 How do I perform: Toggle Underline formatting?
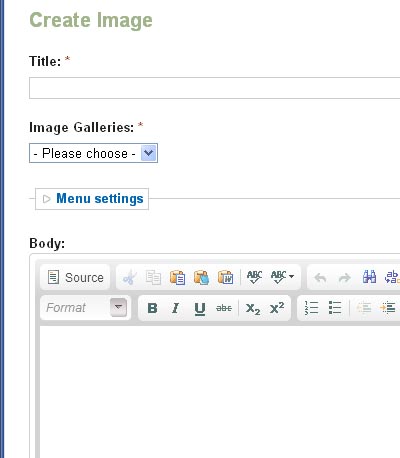point(200,308)
